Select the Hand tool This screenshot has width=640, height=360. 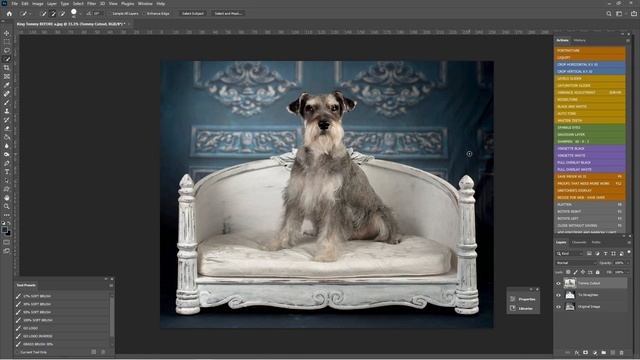coord(7,198)
